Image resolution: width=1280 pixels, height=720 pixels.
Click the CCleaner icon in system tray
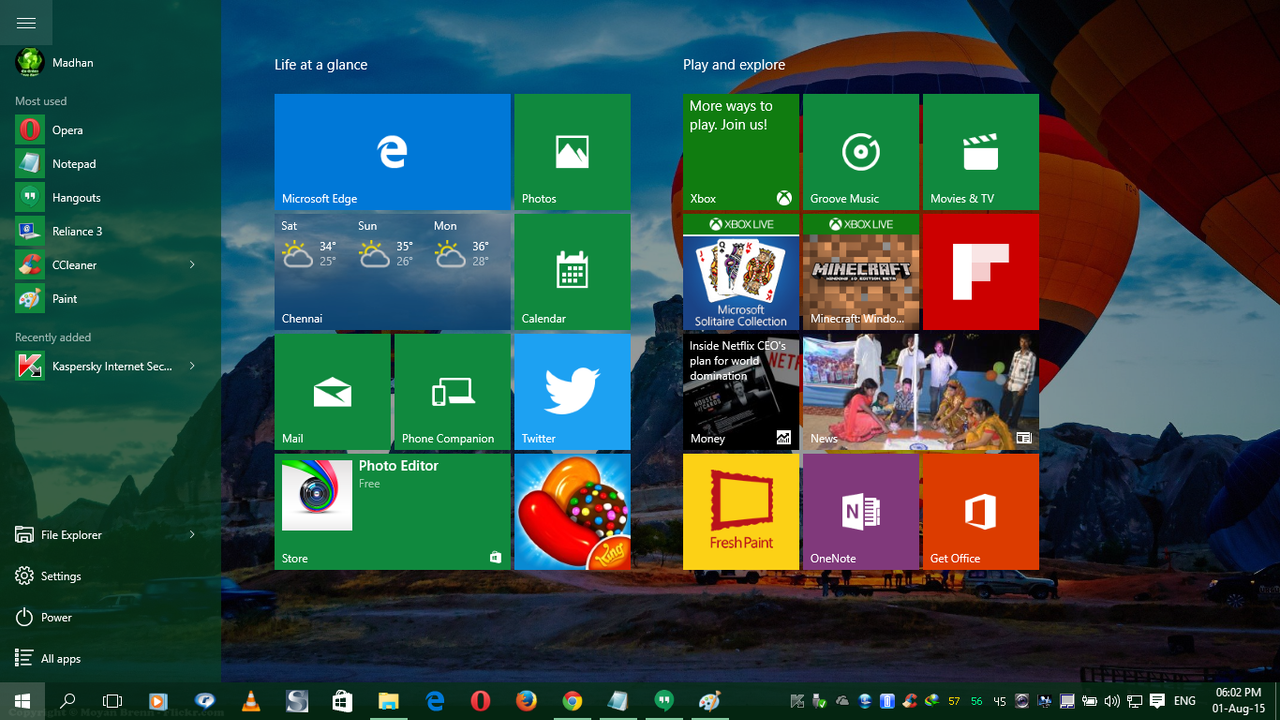[x=910, y=701]
